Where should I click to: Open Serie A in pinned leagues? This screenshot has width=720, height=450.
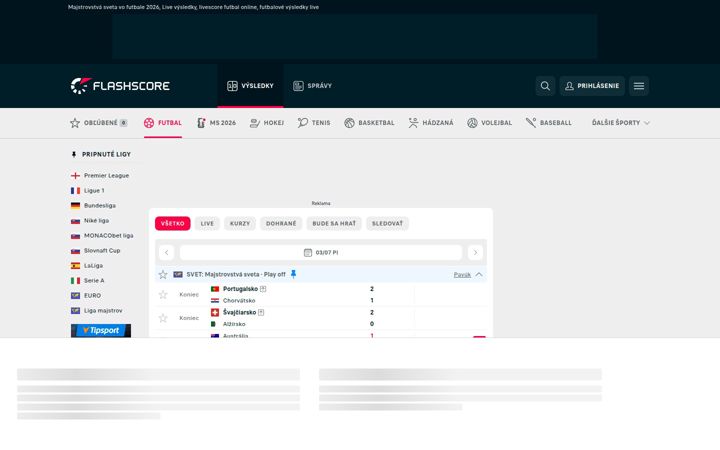(88, 281)
